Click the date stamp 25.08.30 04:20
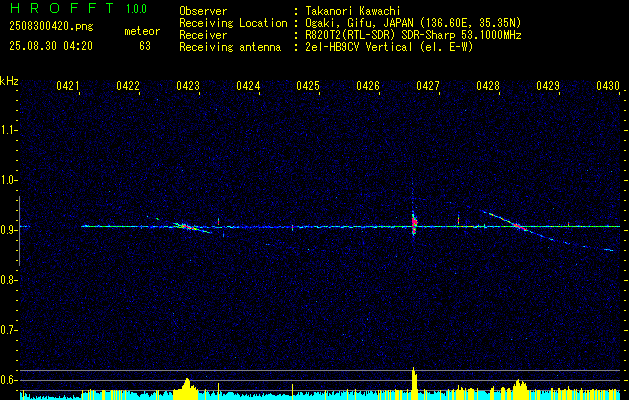This screenshot has width=629, height=400. pos(51,46)
